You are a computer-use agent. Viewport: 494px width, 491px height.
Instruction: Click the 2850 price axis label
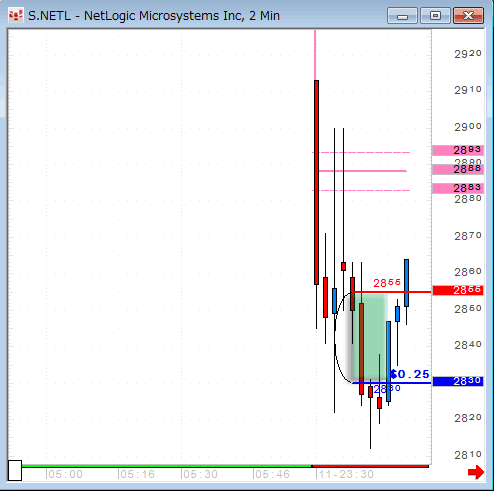click(468, 309)
